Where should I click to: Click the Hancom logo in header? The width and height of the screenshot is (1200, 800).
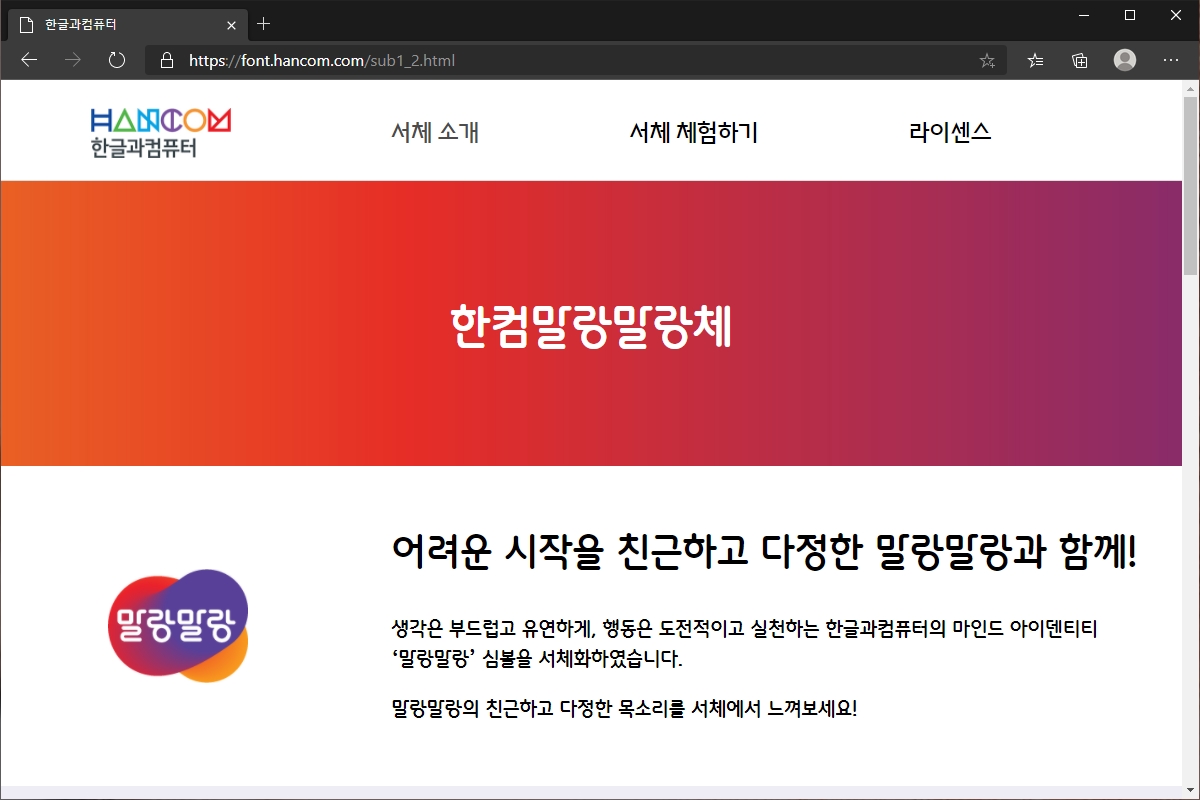pos(161,133)
